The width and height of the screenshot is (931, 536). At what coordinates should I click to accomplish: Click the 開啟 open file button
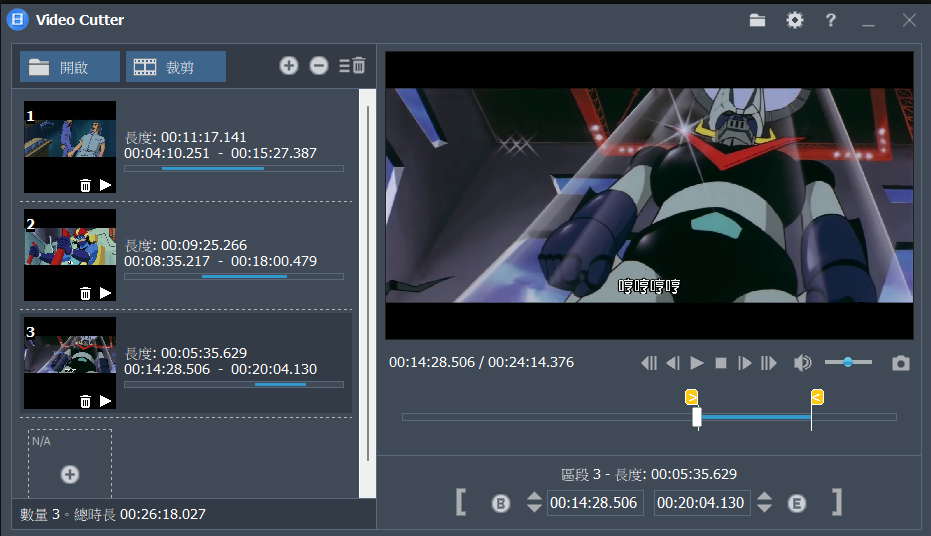click(69, 66)
